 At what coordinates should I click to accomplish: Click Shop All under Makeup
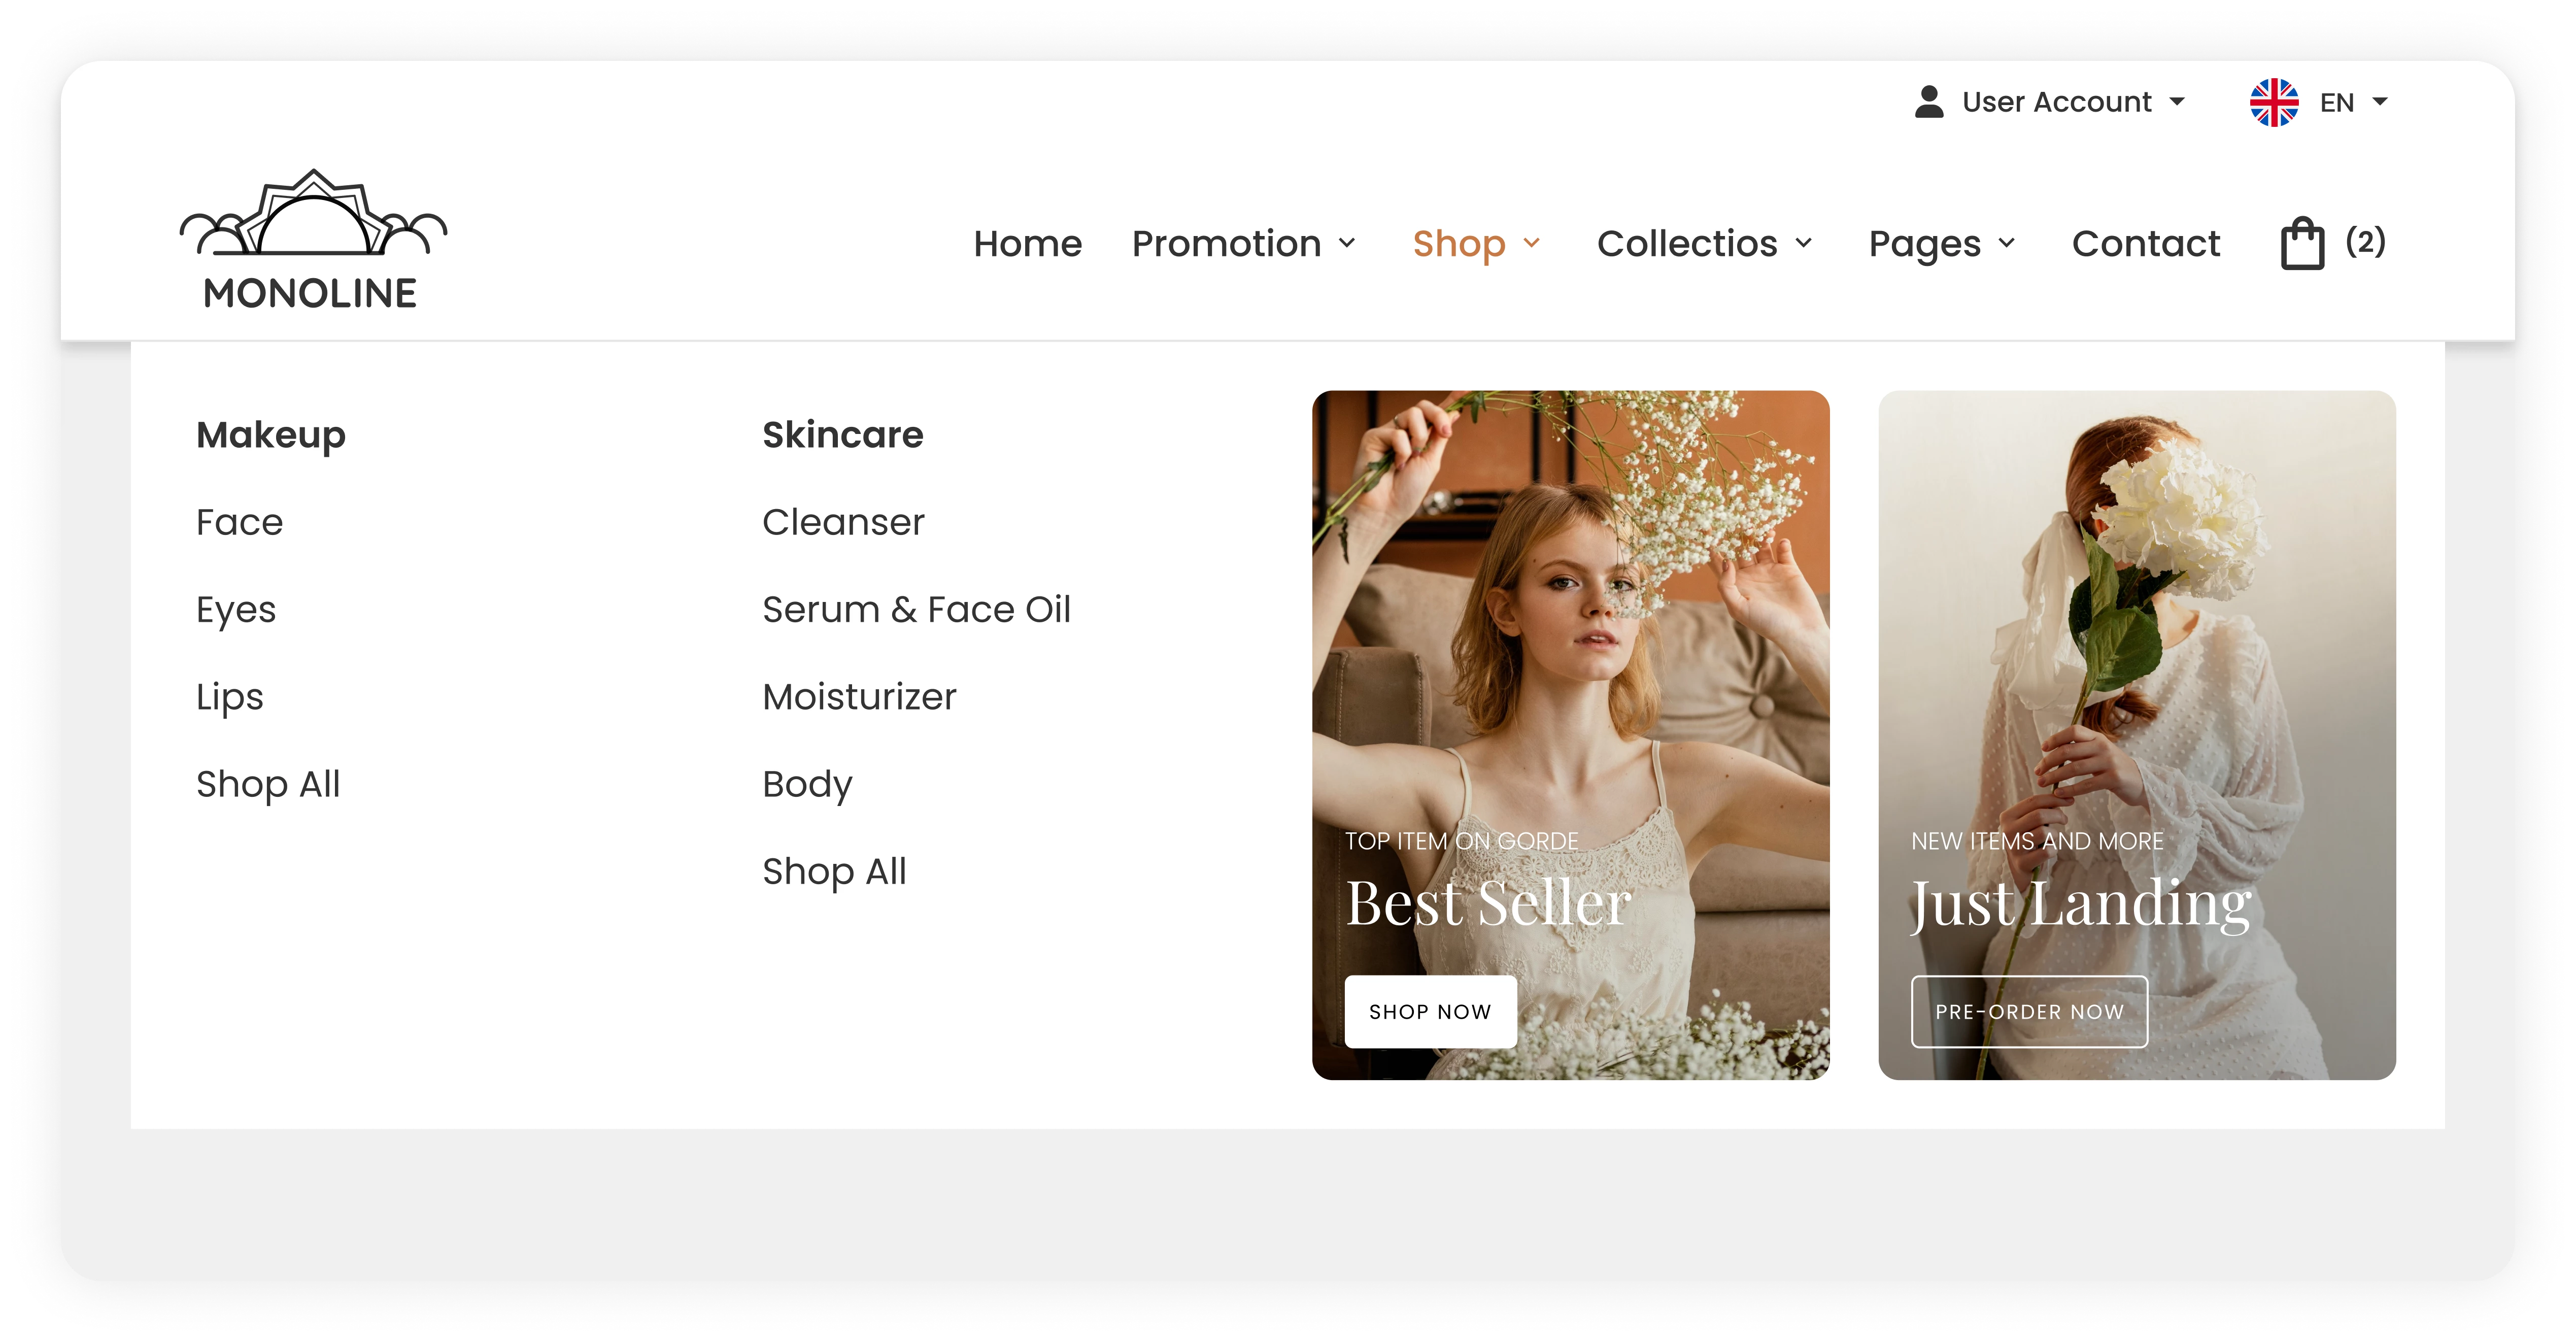268,784
